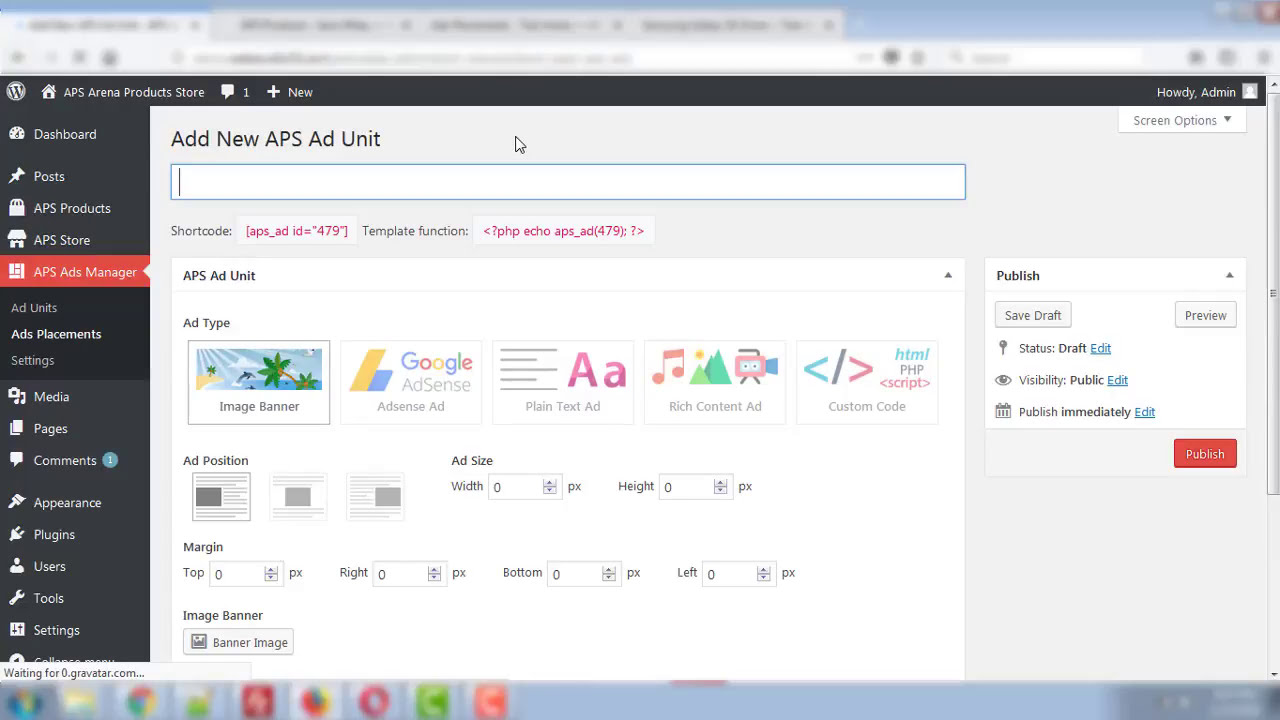Select the Image Banner ad type
1280x720 pixels.
click(258, 380)
